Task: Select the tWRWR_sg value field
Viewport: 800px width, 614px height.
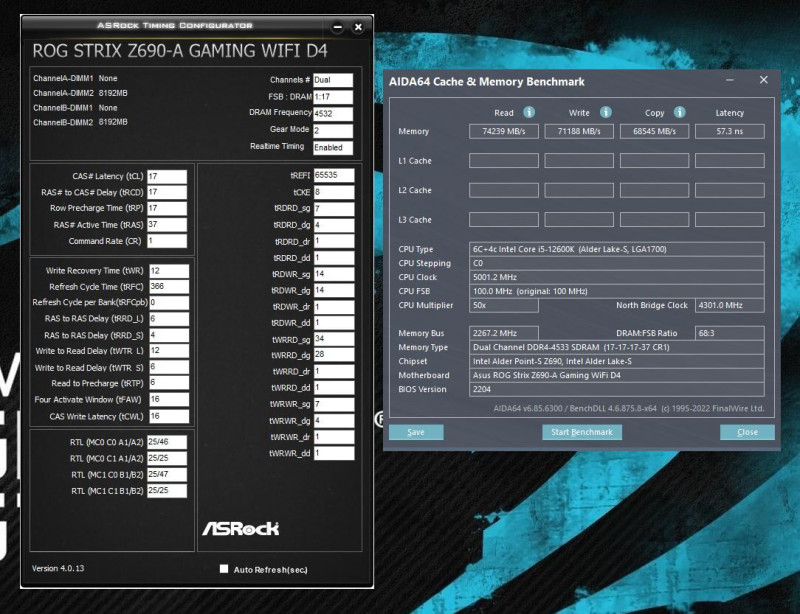Action: click(x=334, y=404)
